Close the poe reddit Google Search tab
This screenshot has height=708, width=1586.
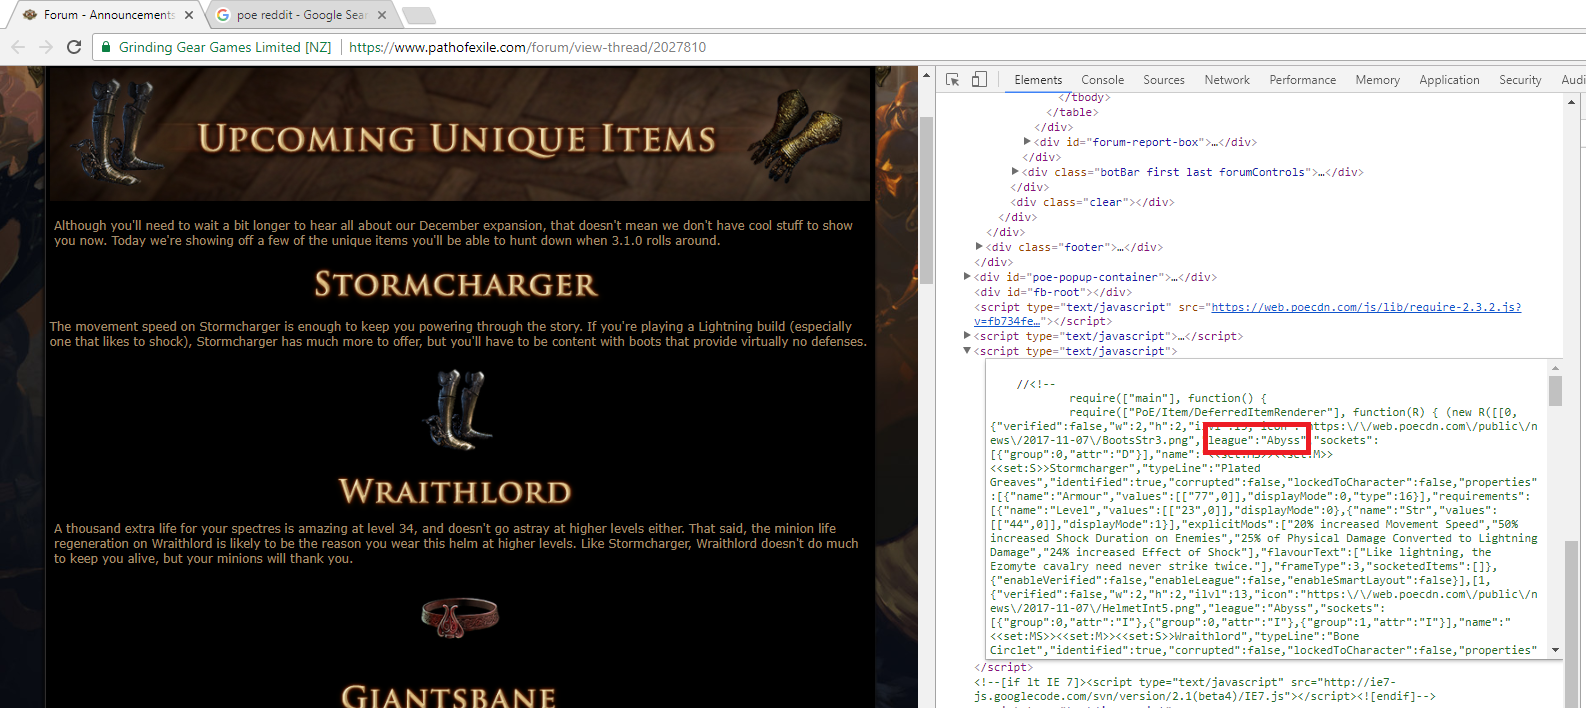(382, 15)
